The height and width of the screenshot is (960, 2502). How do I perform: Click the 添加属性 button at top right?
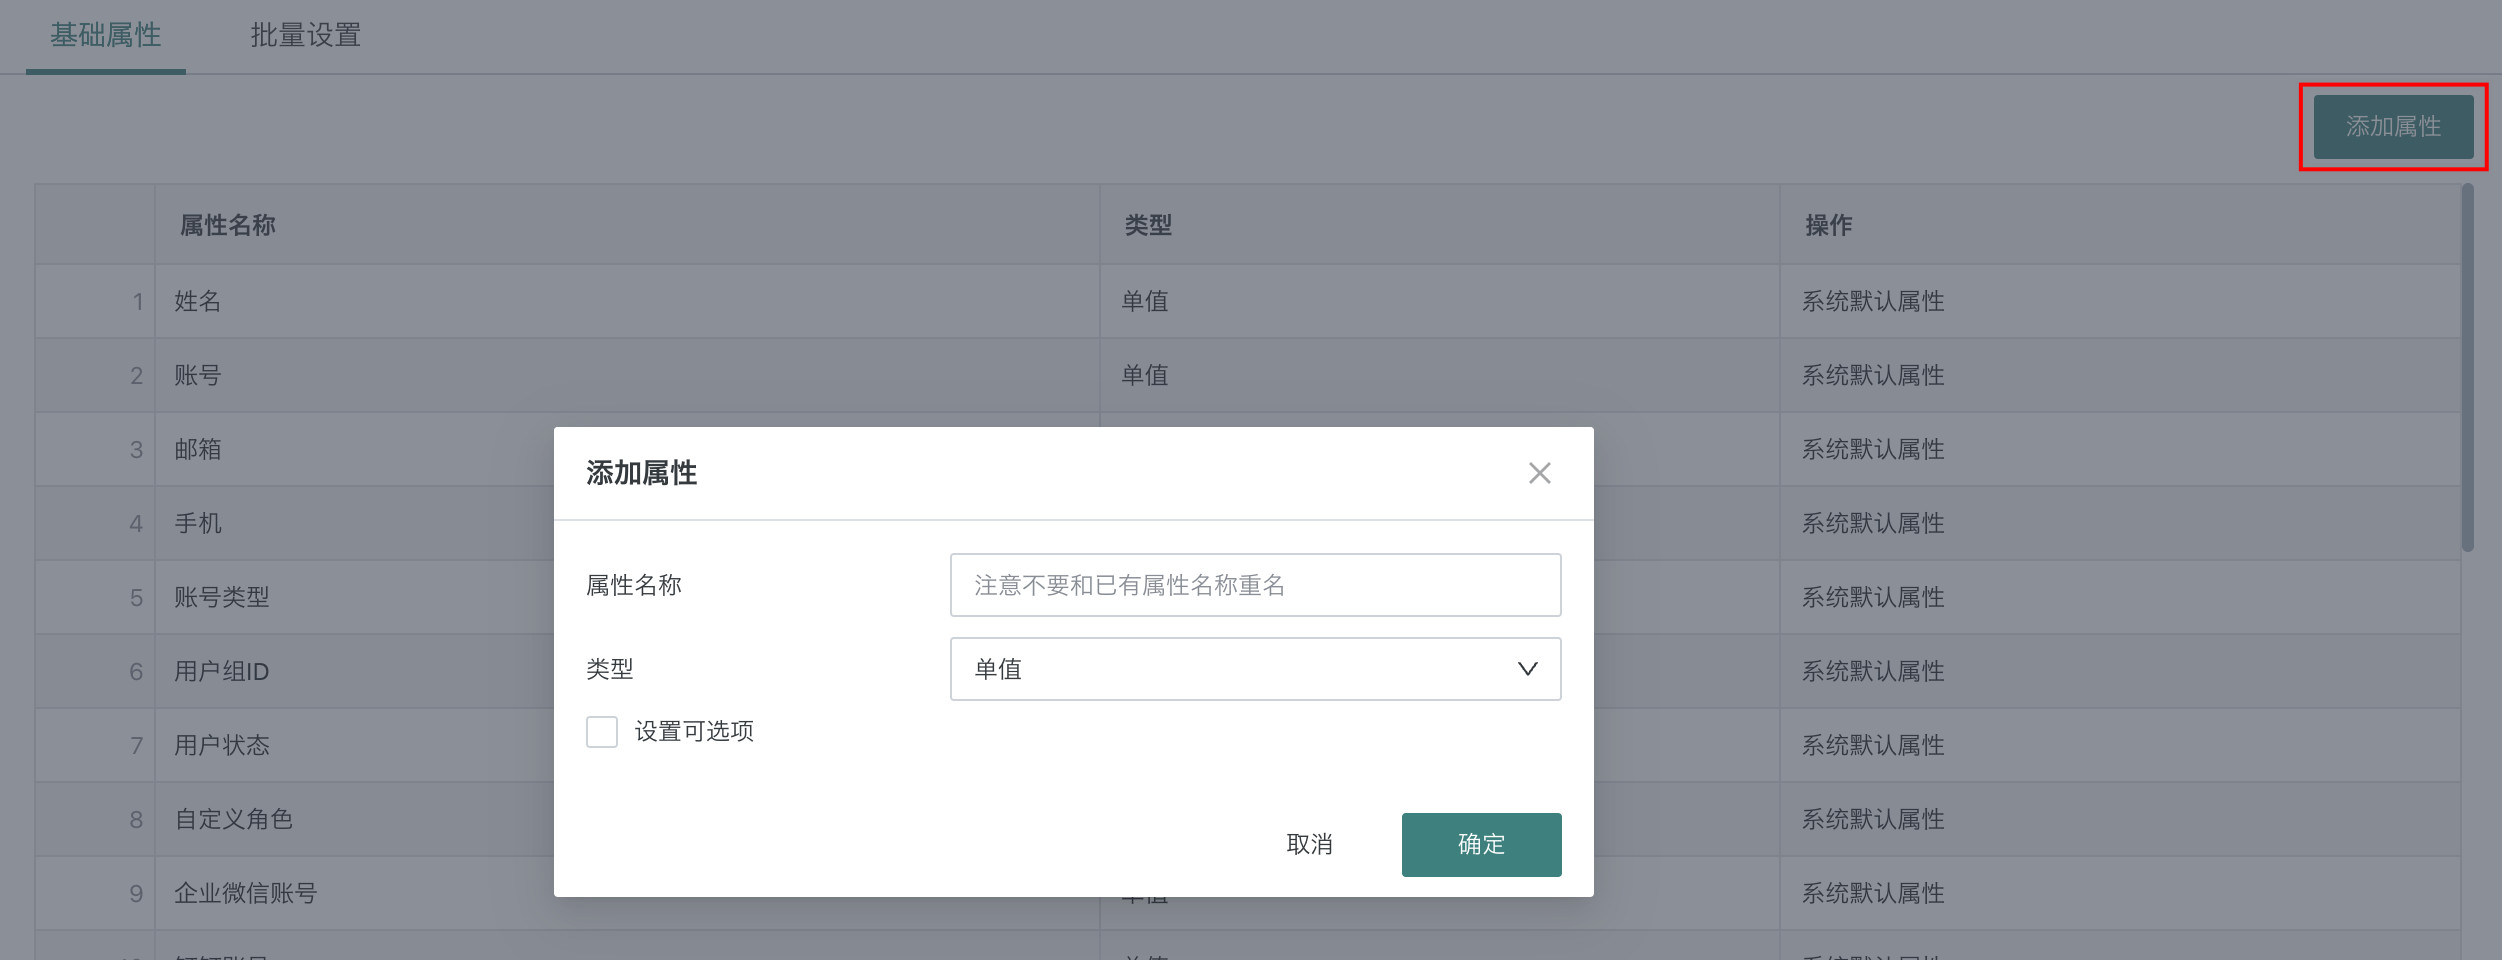(x=2393, y=127)
